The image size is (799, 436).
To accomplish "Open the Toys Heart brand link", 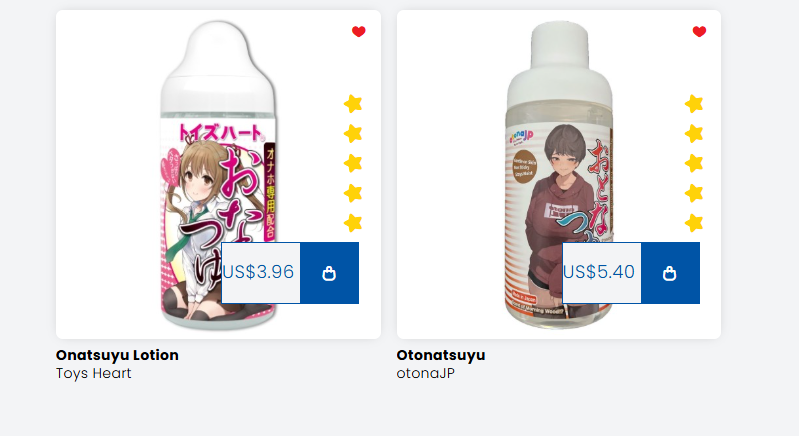I will (94, 373).
